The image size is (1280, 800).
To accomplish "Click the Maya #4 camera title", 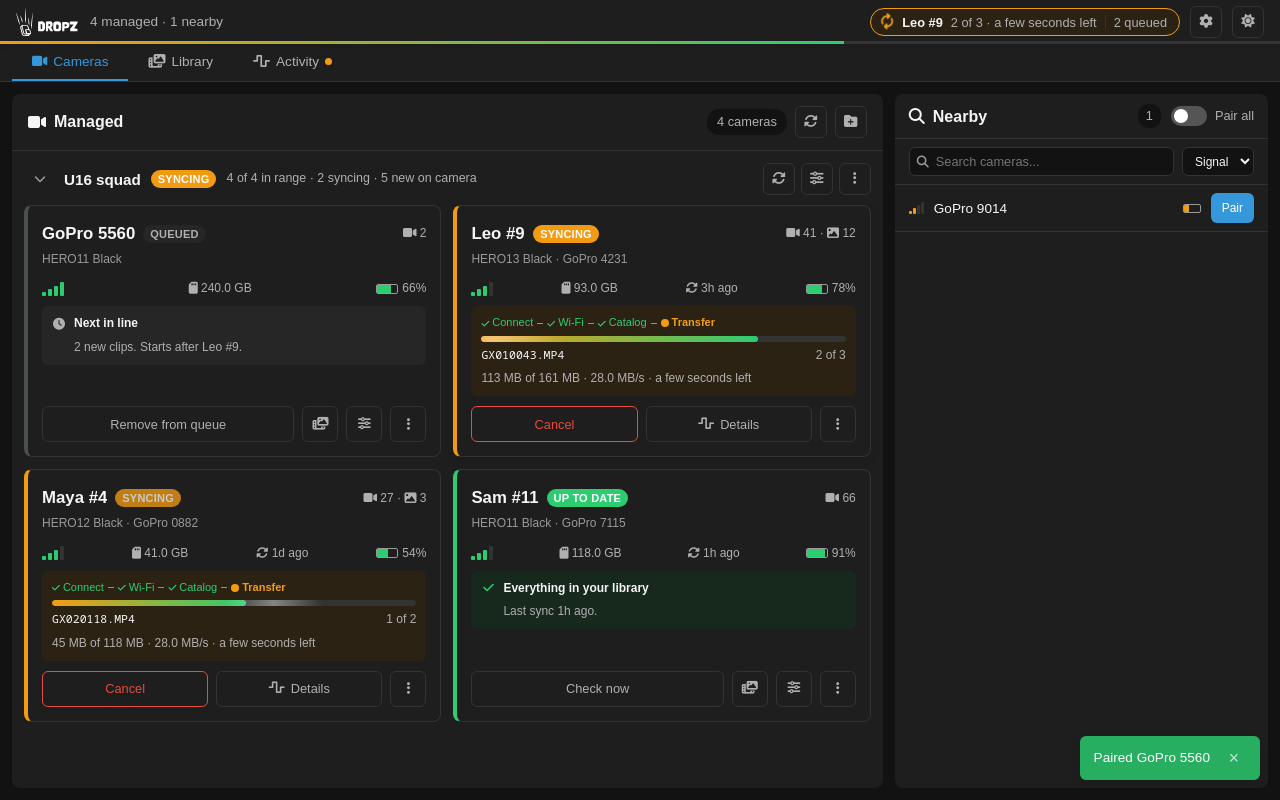I will [74, 498].
